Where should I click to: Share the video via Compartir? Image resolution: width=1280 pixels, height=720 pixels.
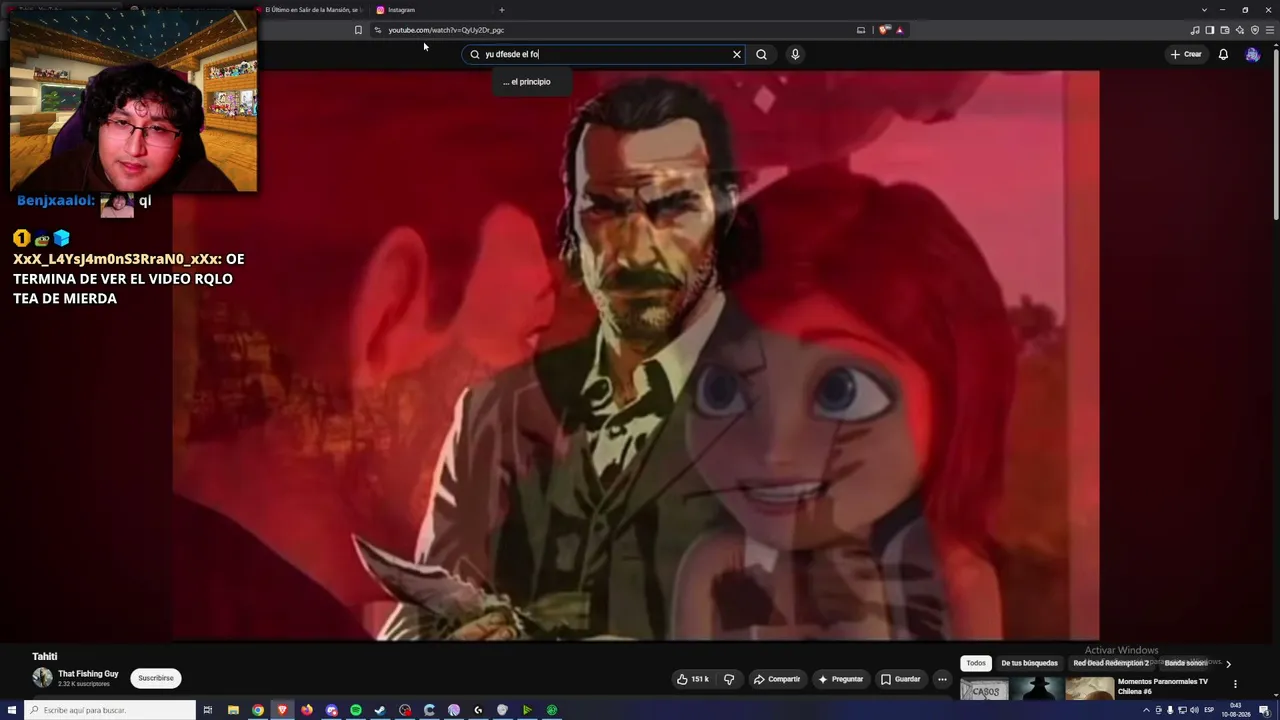(777, 679)
